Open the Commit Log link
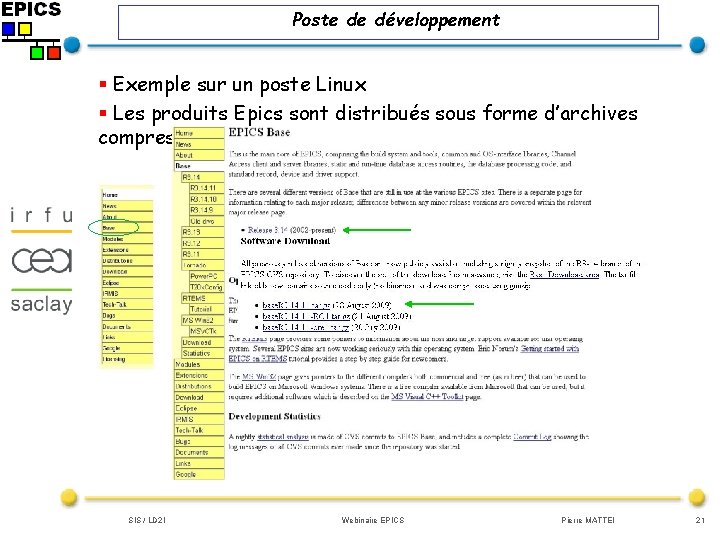Image resolution: width=720 pixels, height=540 pixels. click(532, 437)
